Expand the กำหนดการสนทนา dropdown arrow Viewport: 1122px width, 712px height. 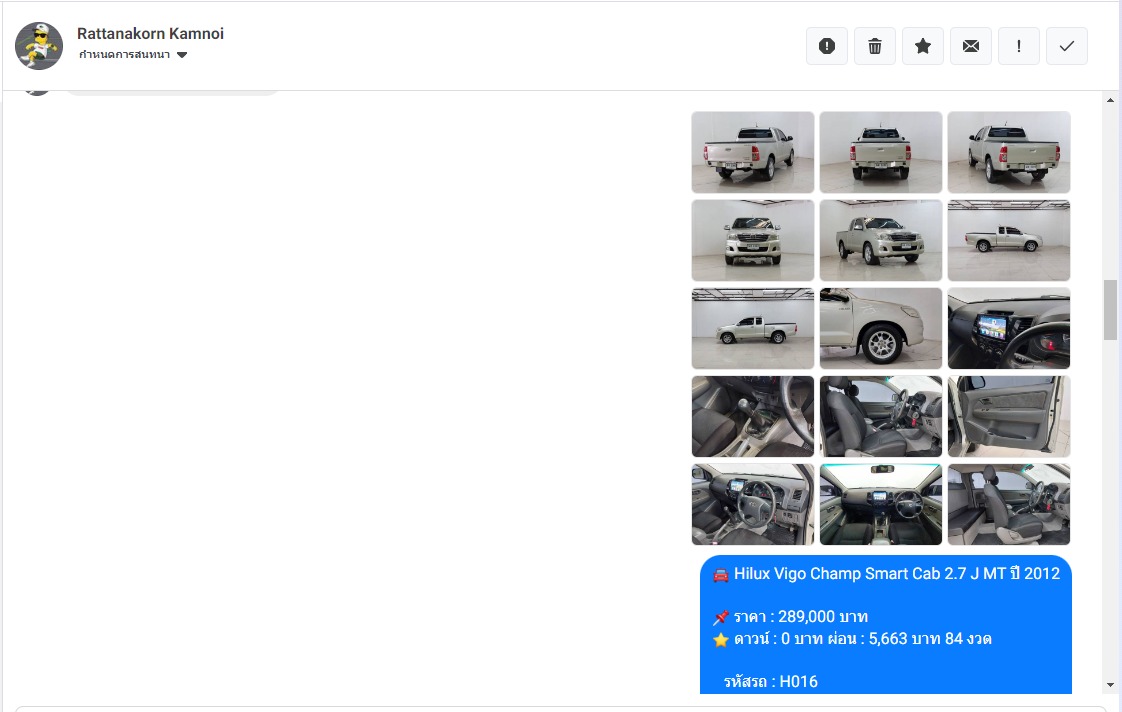[x=182, y=55]
